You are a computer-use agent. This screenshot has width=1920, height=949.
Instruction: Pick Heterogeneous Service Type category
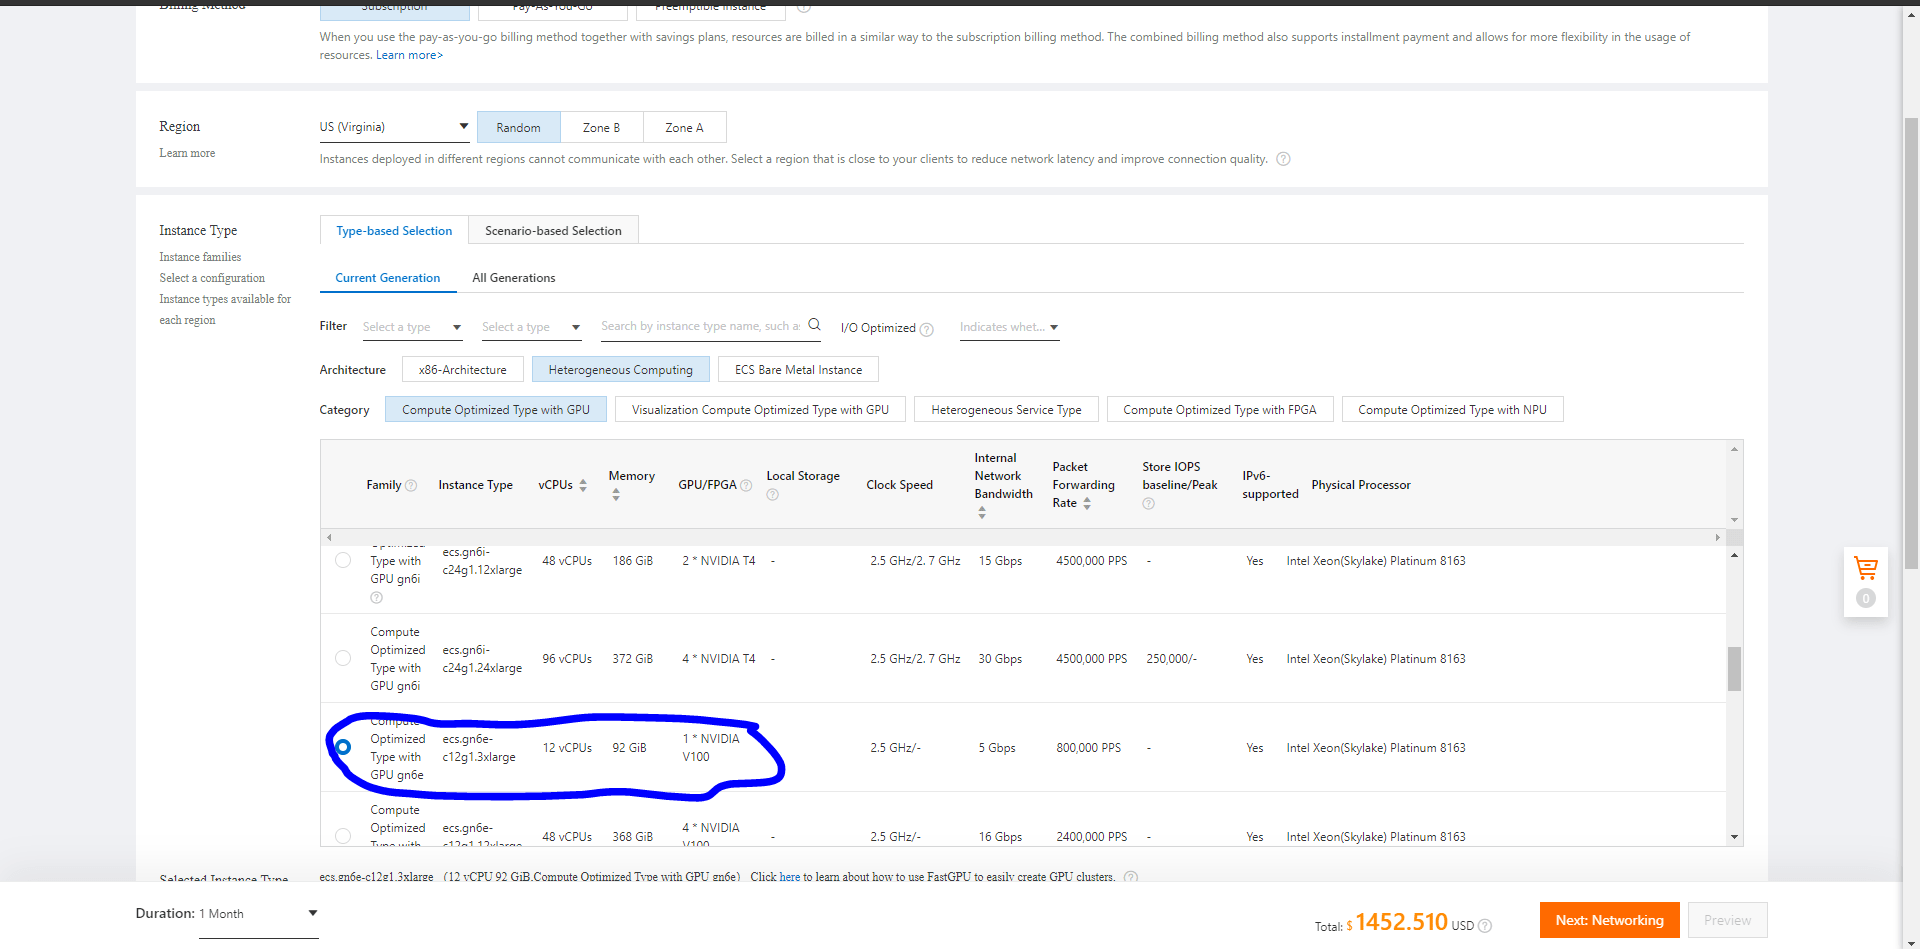tap(1006, 410)
